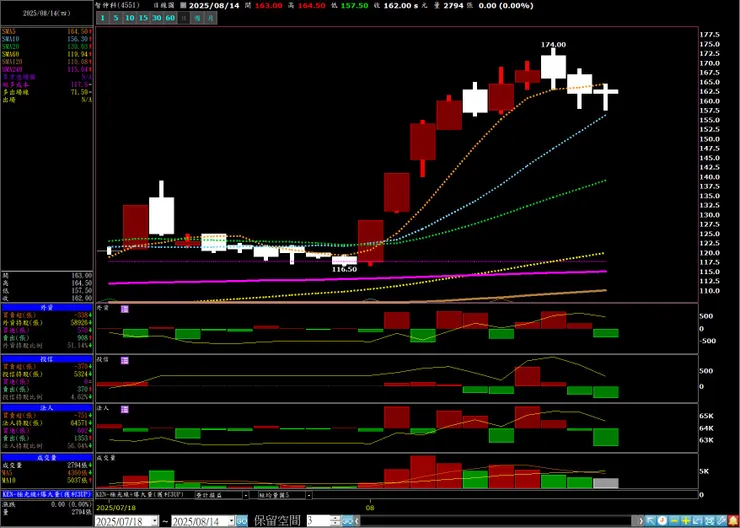740x528 pixels.
Task: Click the clock icon in bottom toolbar
Action: click(662, 521)
